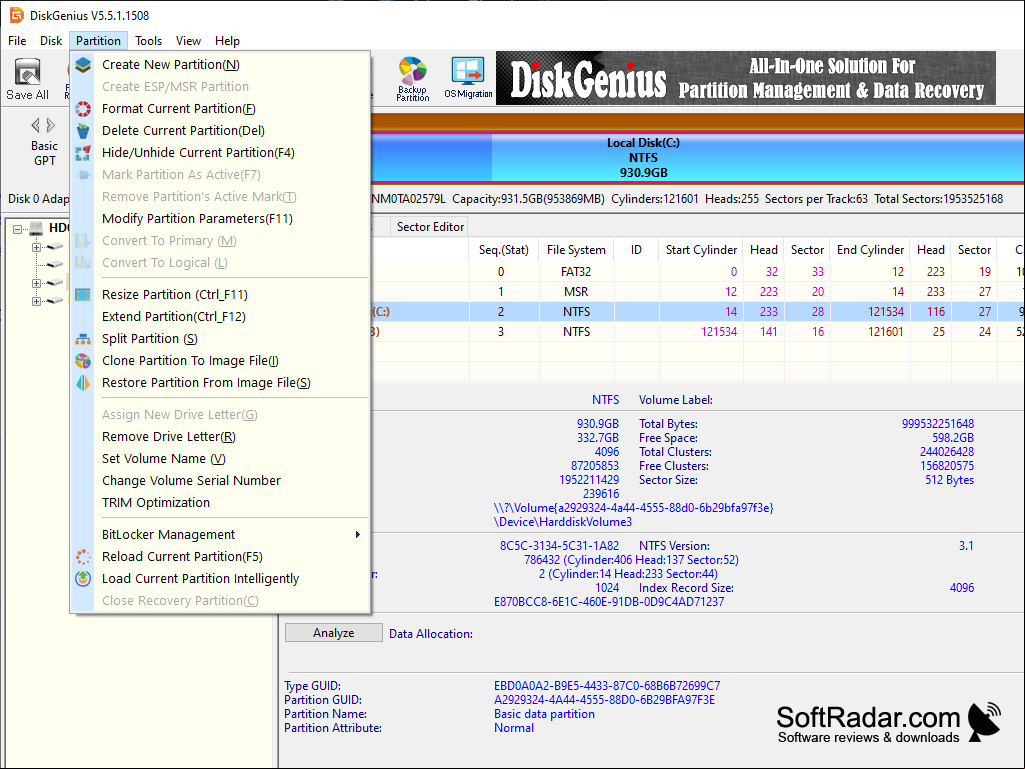The image size is (1025, 769).
Task: Click the Create New Partition icon
Action: (x=83, y=65)
